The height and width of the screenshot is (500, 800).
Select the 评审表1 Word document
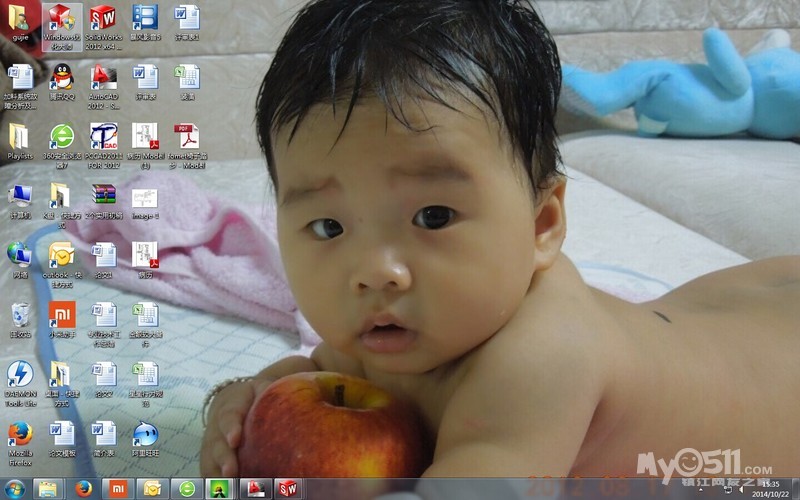(x=187, y=23)
